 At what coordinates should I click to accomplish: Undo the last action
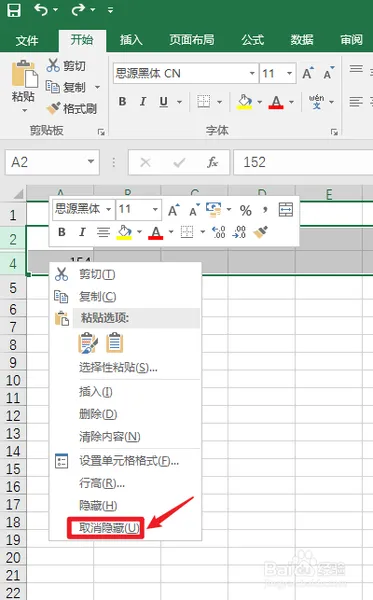click(x=41, y=10)
